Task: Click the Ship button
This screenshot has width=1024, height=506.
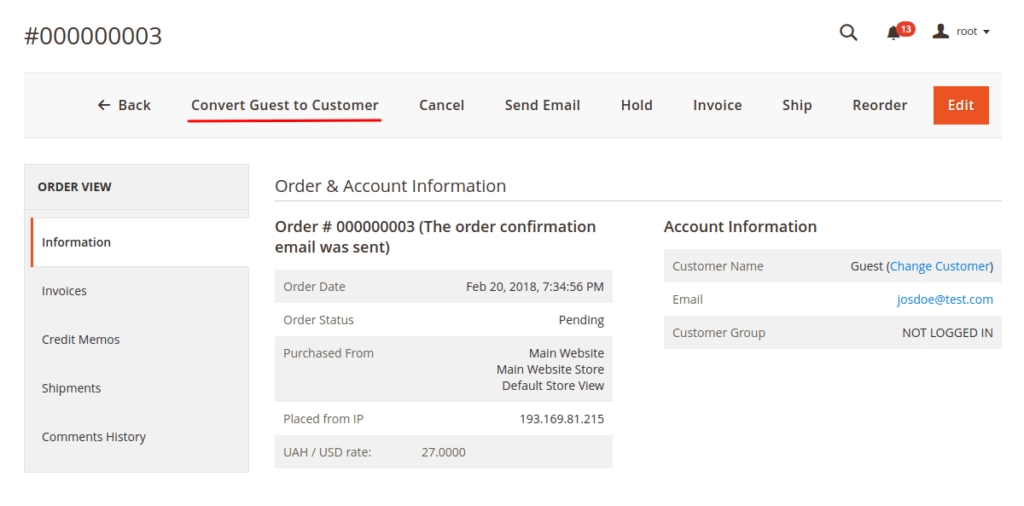Action: tap(797, 105)
